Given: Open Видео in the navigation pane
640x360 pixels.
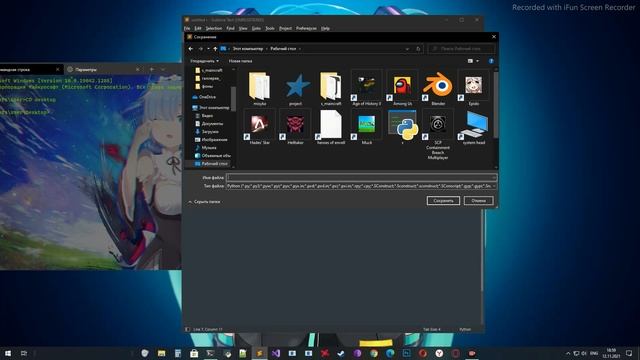Looking at the screenshot, I should click(x=207, y=116).
